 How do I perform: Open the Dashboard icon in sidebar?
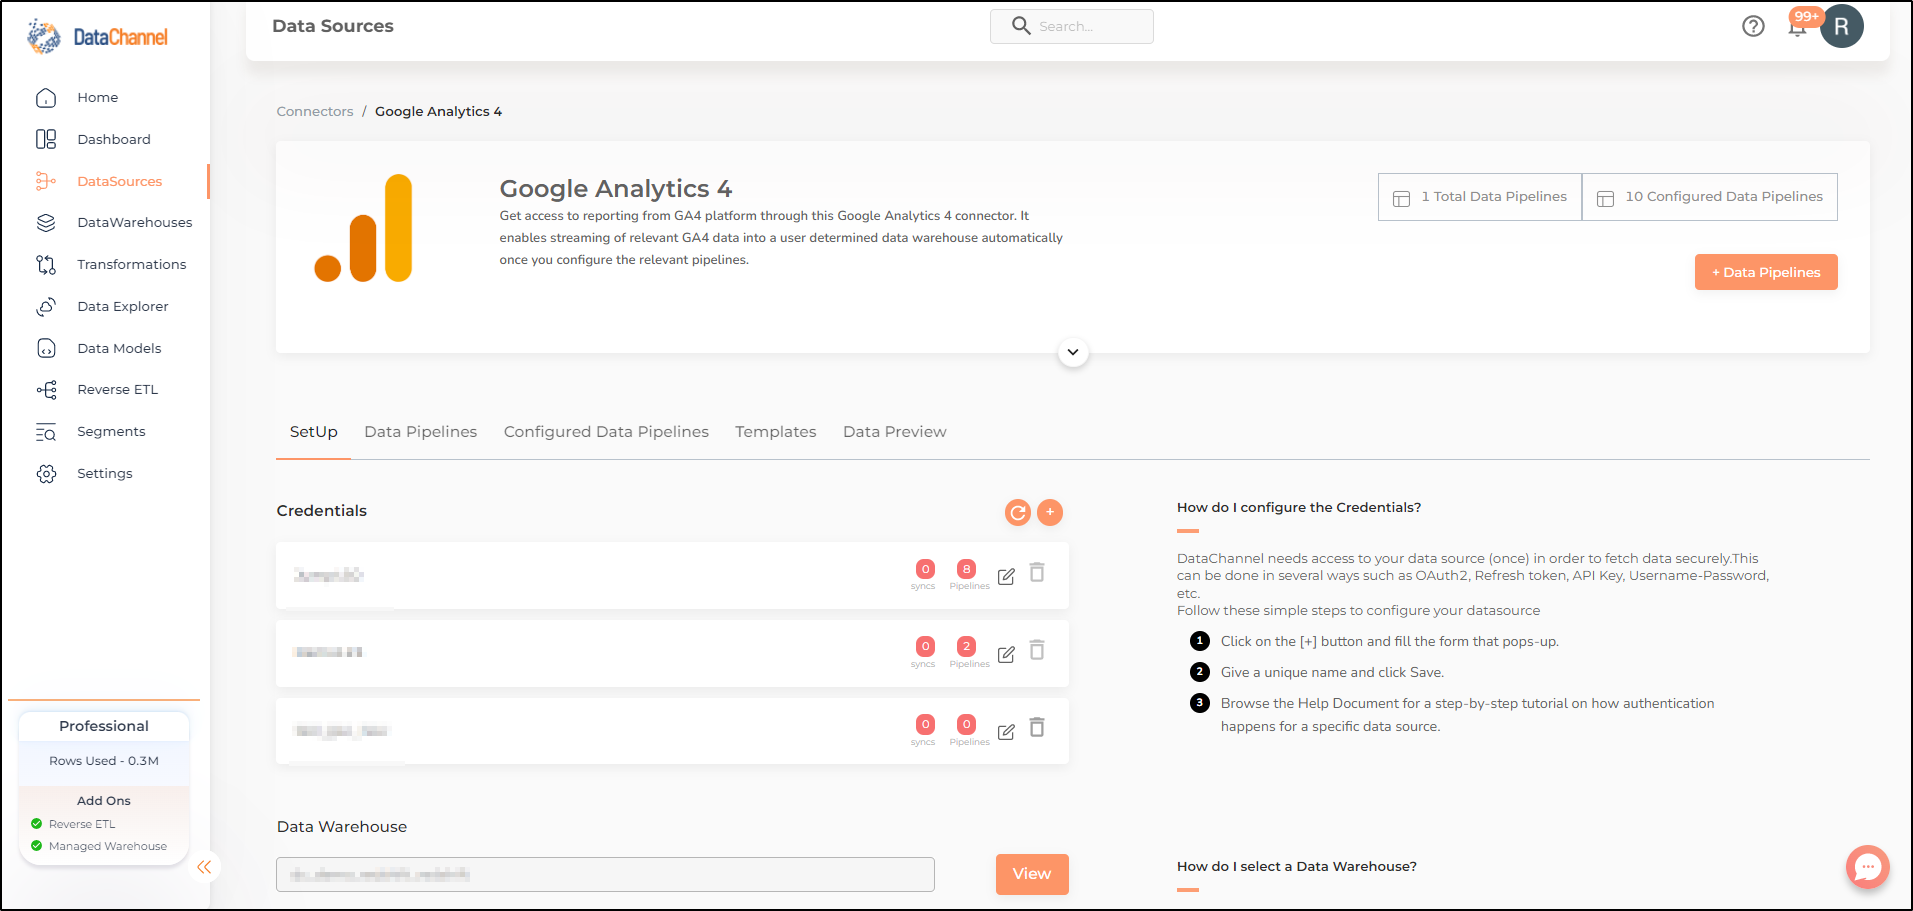pos(46,139)
